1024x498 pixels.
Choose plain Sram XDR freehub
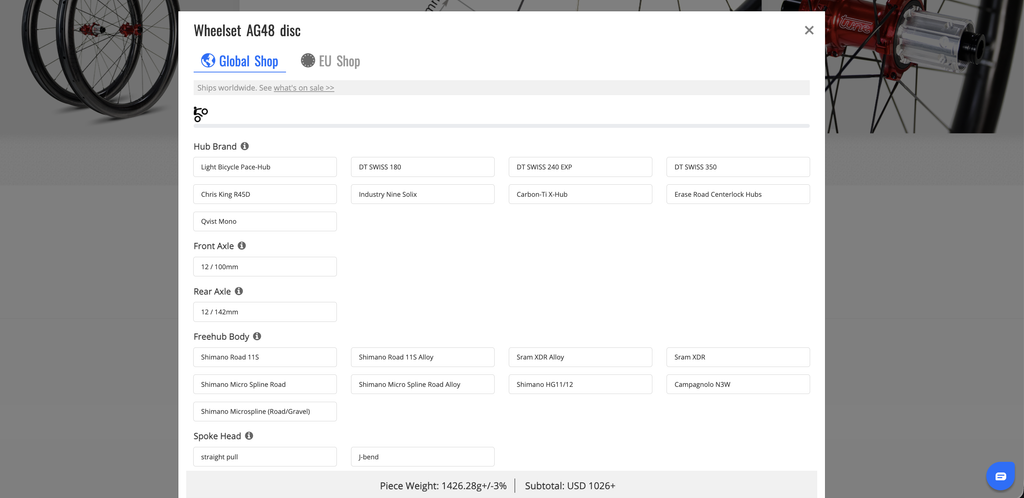(738, 357)
